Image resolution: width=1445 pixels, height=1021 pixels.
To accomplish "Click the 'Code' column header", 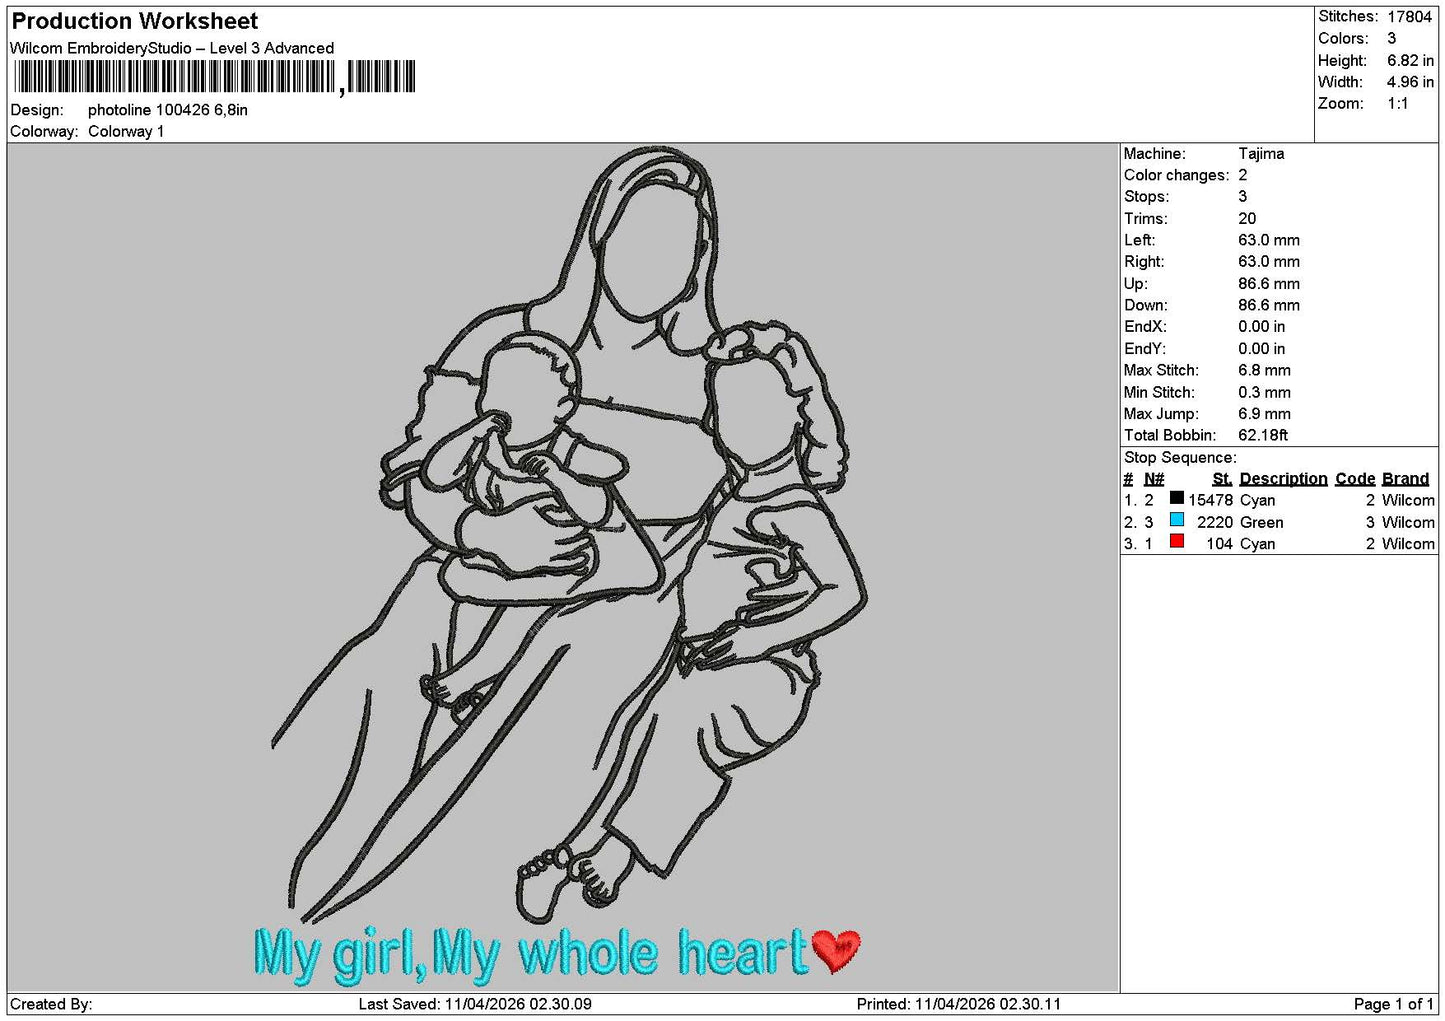I will [1355, 479].
